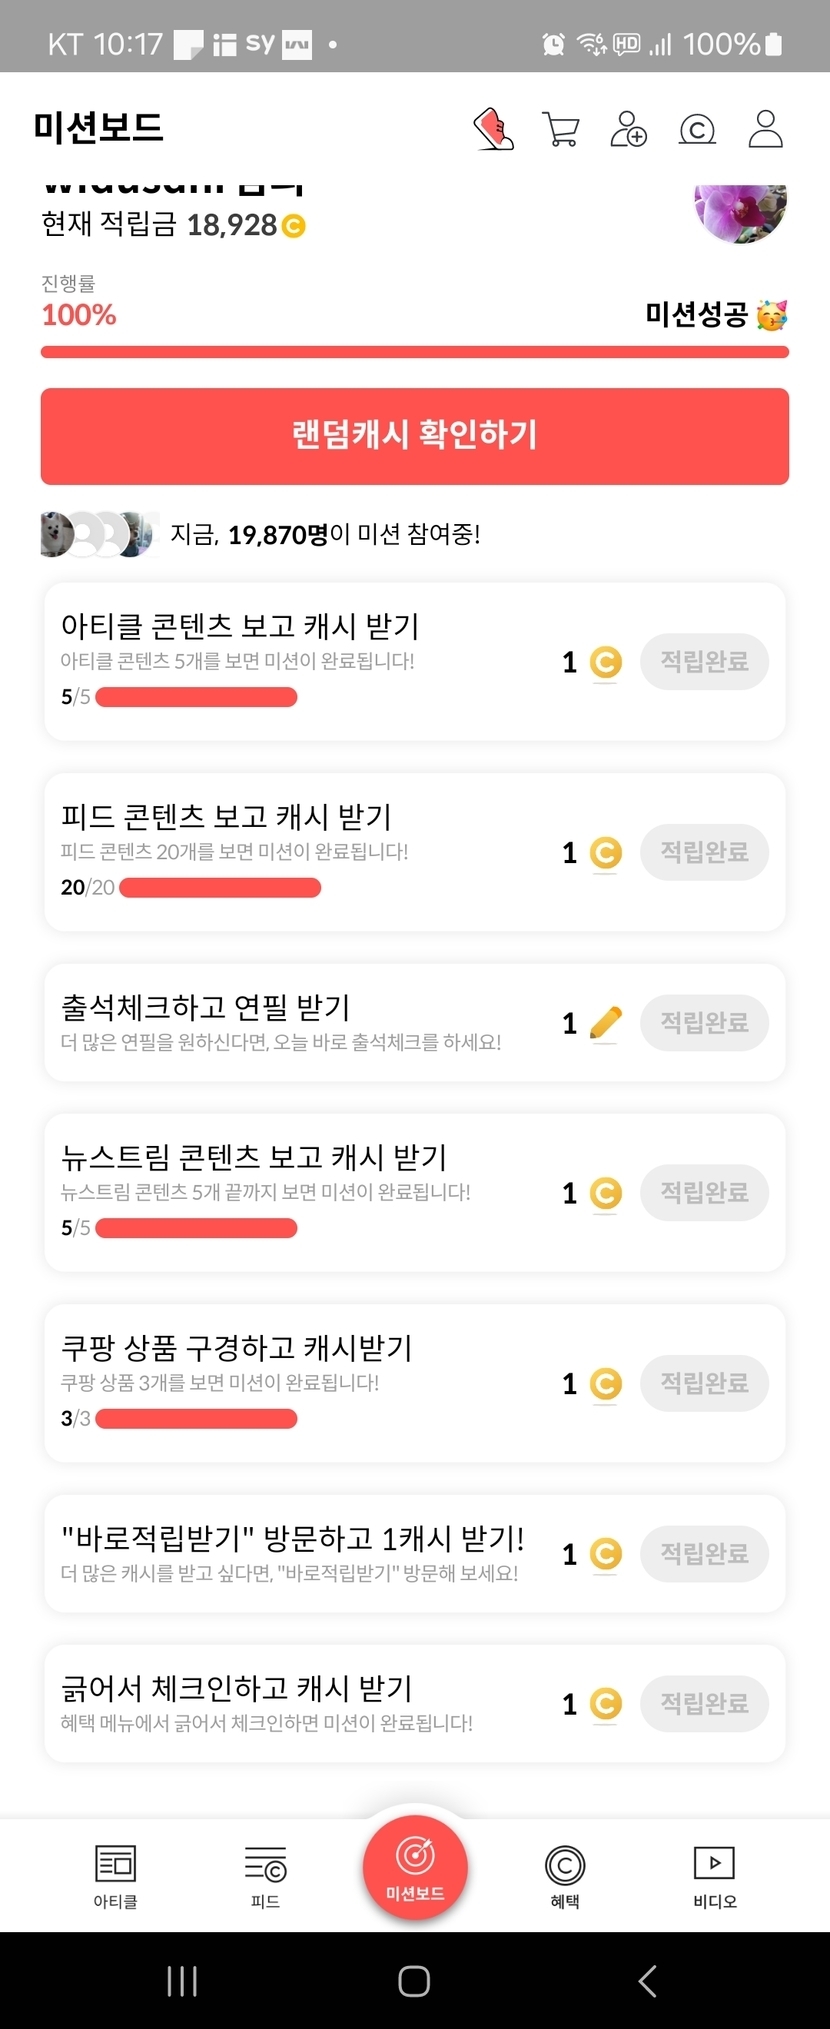Image resolution: width=830 pixels, height=2029 pixels.
Task: Tap the invite friend icon
Action: pos(628,130)
